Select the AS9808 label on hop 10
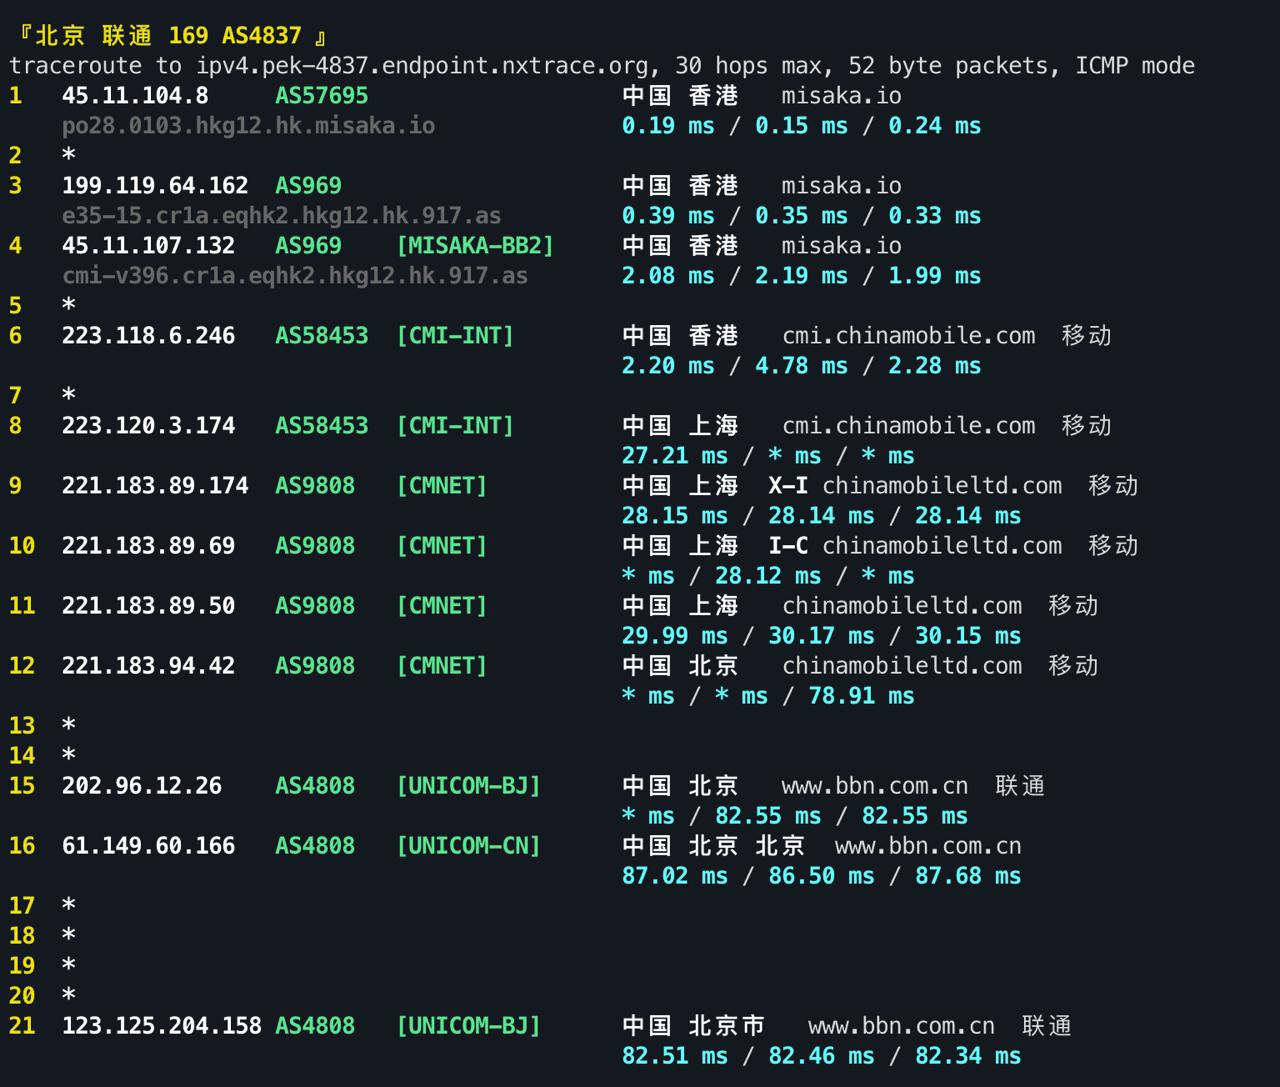1280x1087 pixels. pos(314,545)
